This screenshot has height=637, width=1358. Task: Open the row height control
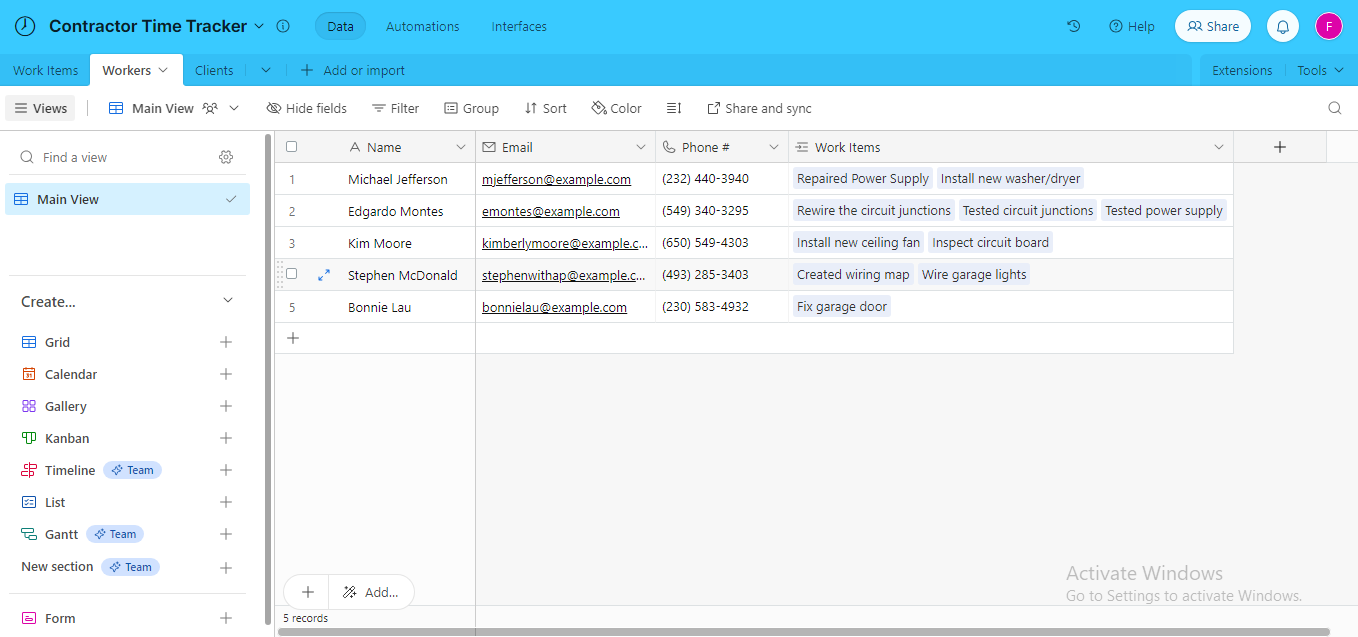pyautogui.click(x=673, y=107)
